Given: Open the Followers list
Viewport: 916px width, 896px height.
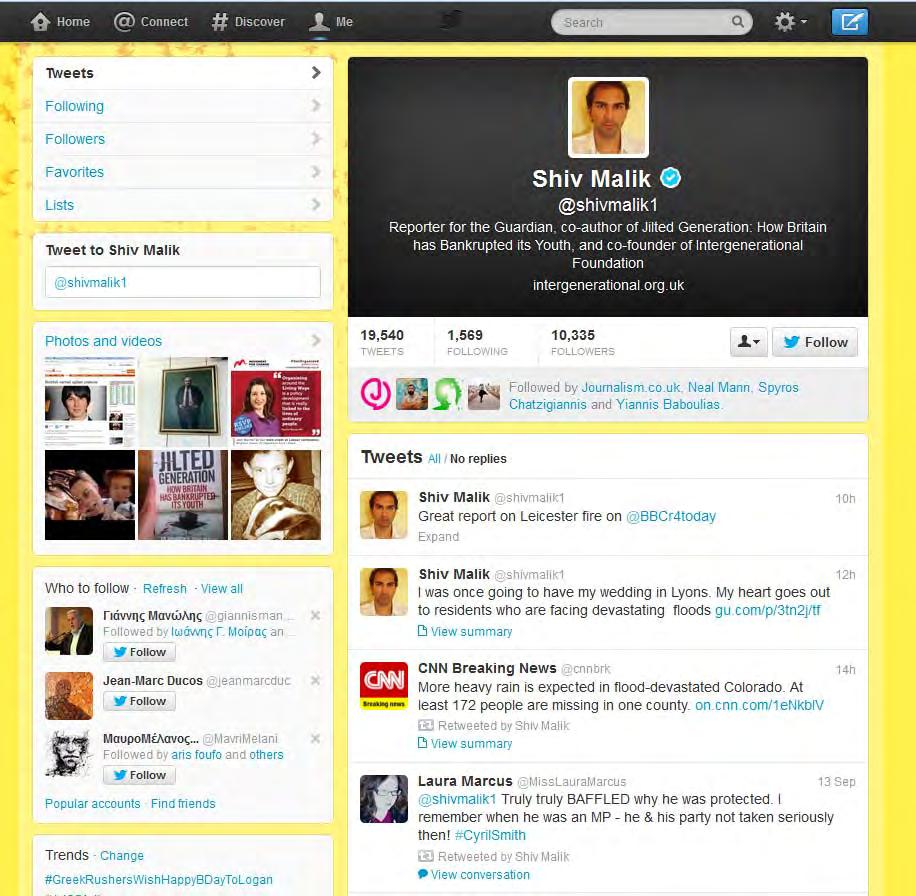Looking at the screenshot, I should tap(75, 139).
